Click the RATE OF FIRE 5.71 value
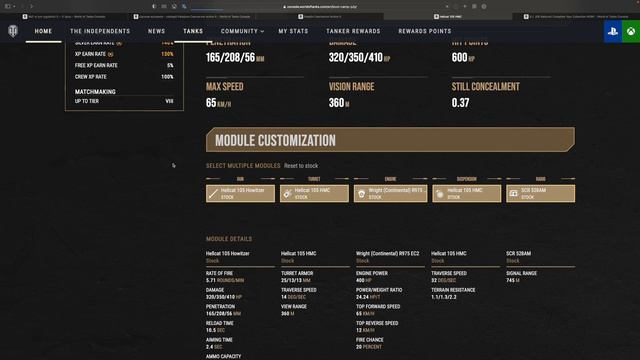Image resolution: width=640 pixels, height=360 pixels. tap(225, 280)
